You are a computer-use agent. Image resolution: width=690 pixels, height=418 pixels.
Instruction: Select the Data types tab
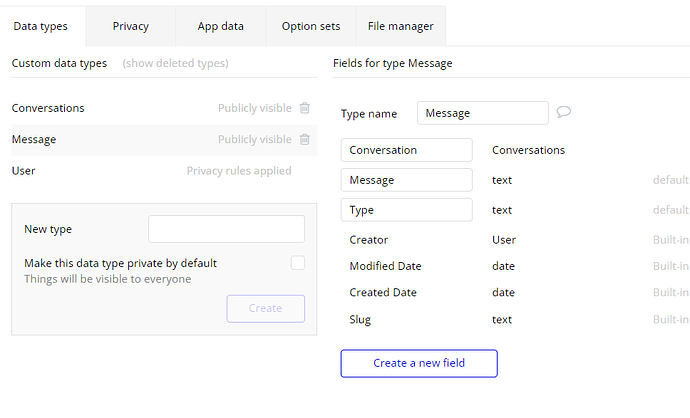click(x=41, y=26)
